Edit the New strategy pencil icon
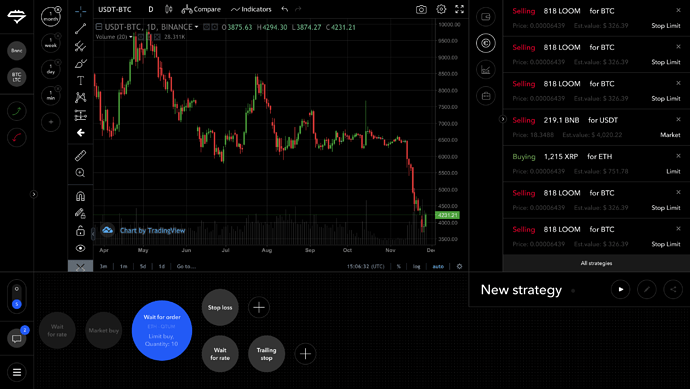 647,290
